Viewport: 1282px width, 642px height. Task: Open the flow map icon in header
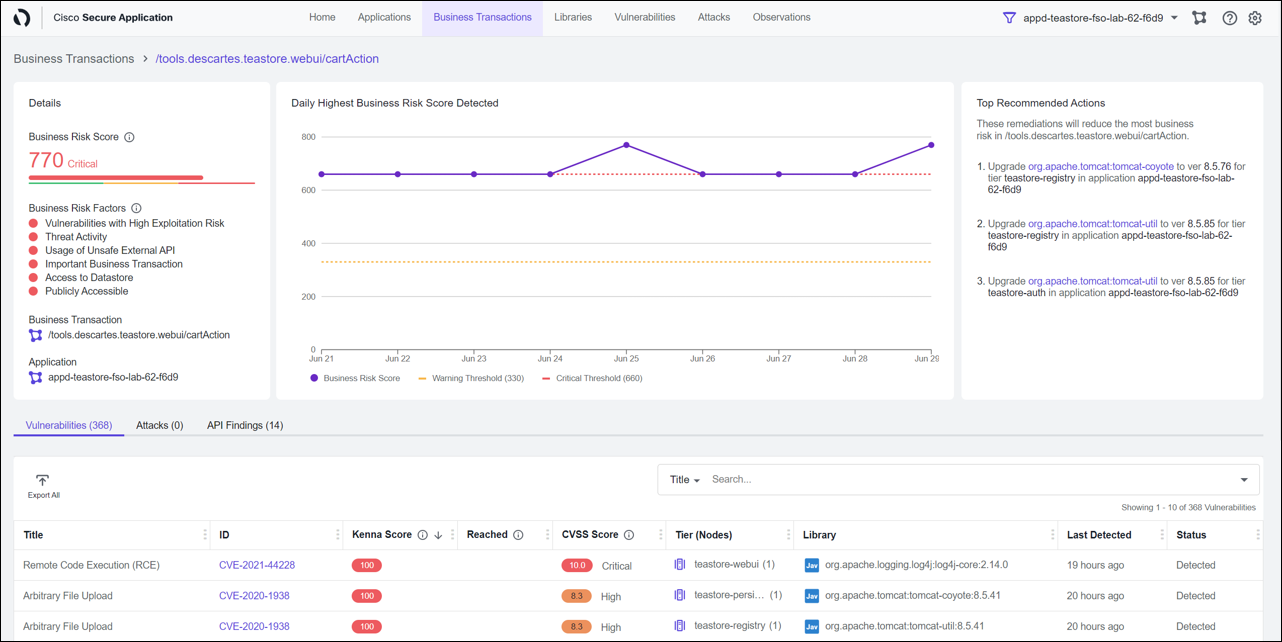point(1199,18)
